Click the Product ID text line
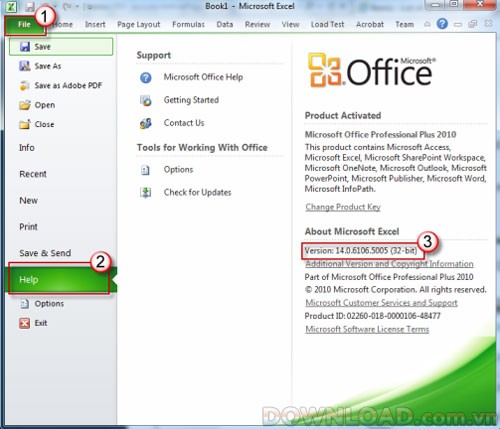Viewport: 500px width, 429px height. pos(372,316)
